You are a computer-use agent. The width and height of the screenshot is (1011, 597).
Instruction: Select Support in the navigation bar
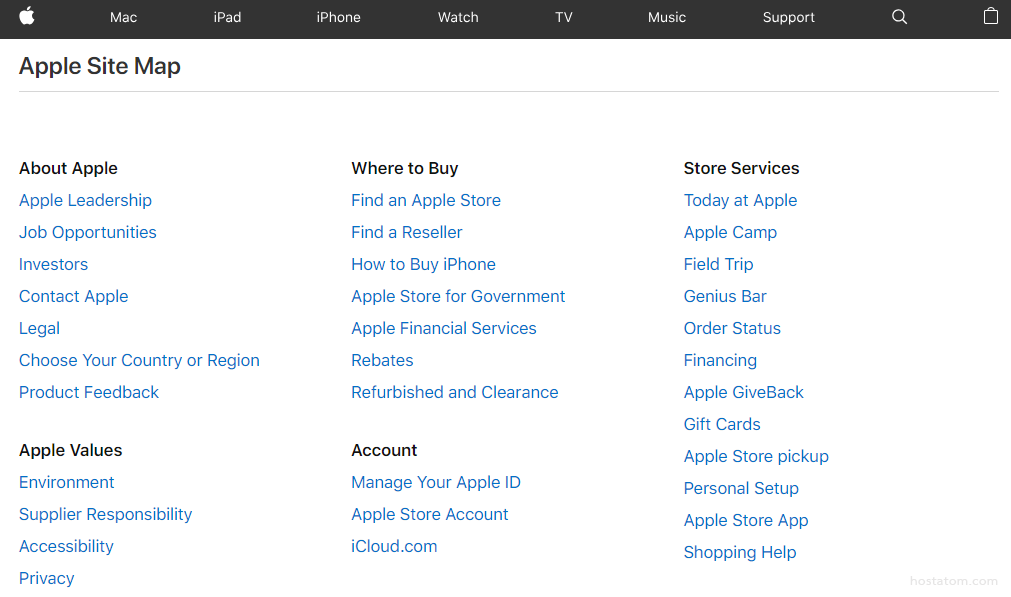pos(788,17)
